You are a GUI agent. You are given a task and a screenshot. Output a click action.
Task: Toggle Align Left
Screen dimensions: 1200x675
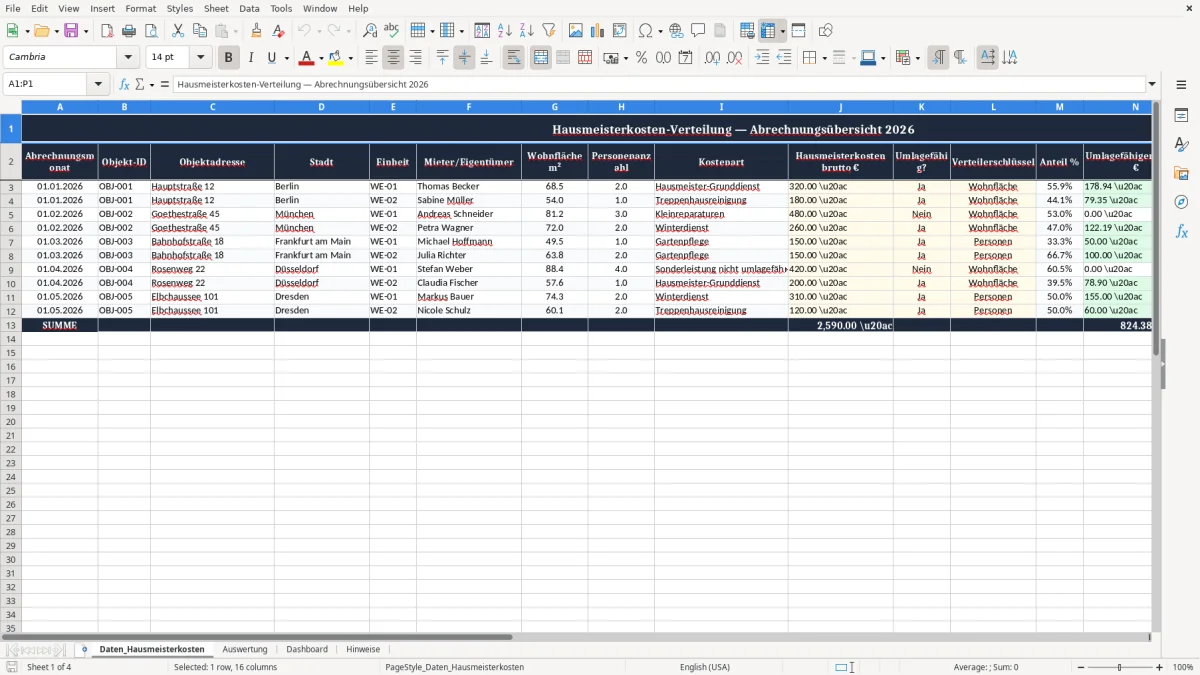(x=371, y=58)
